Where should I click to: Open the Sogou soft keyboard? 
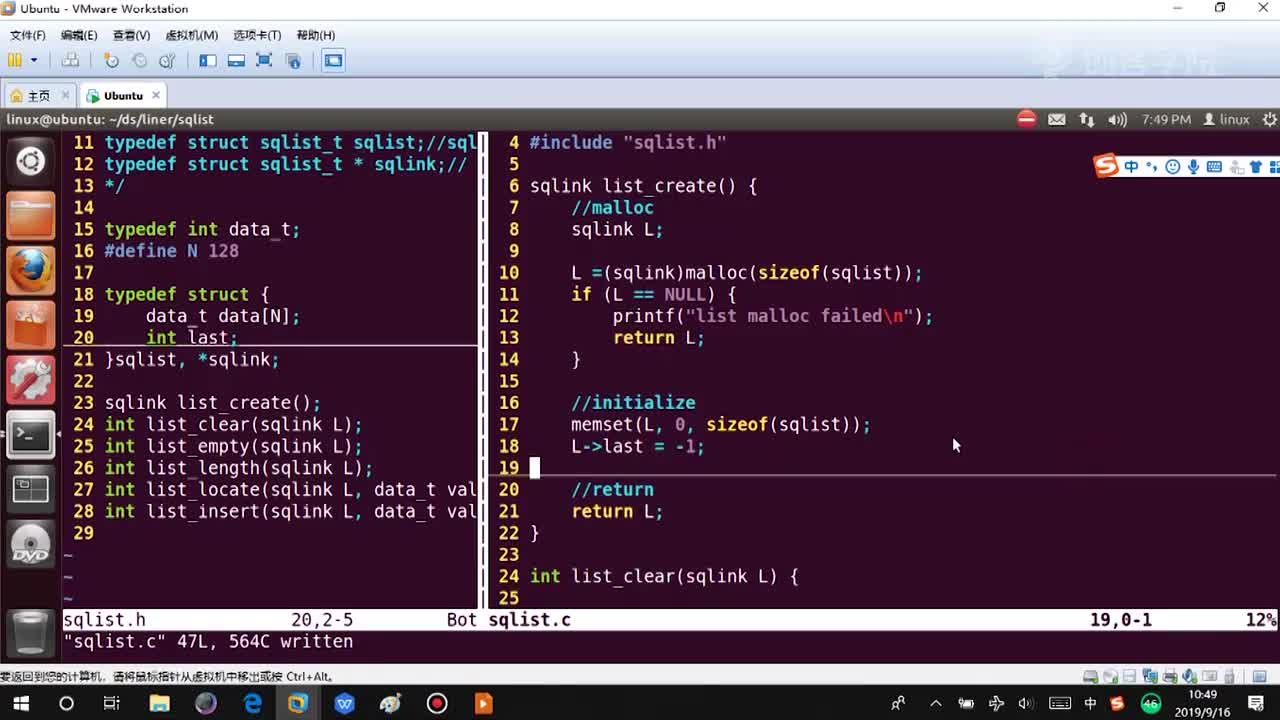1214,167
